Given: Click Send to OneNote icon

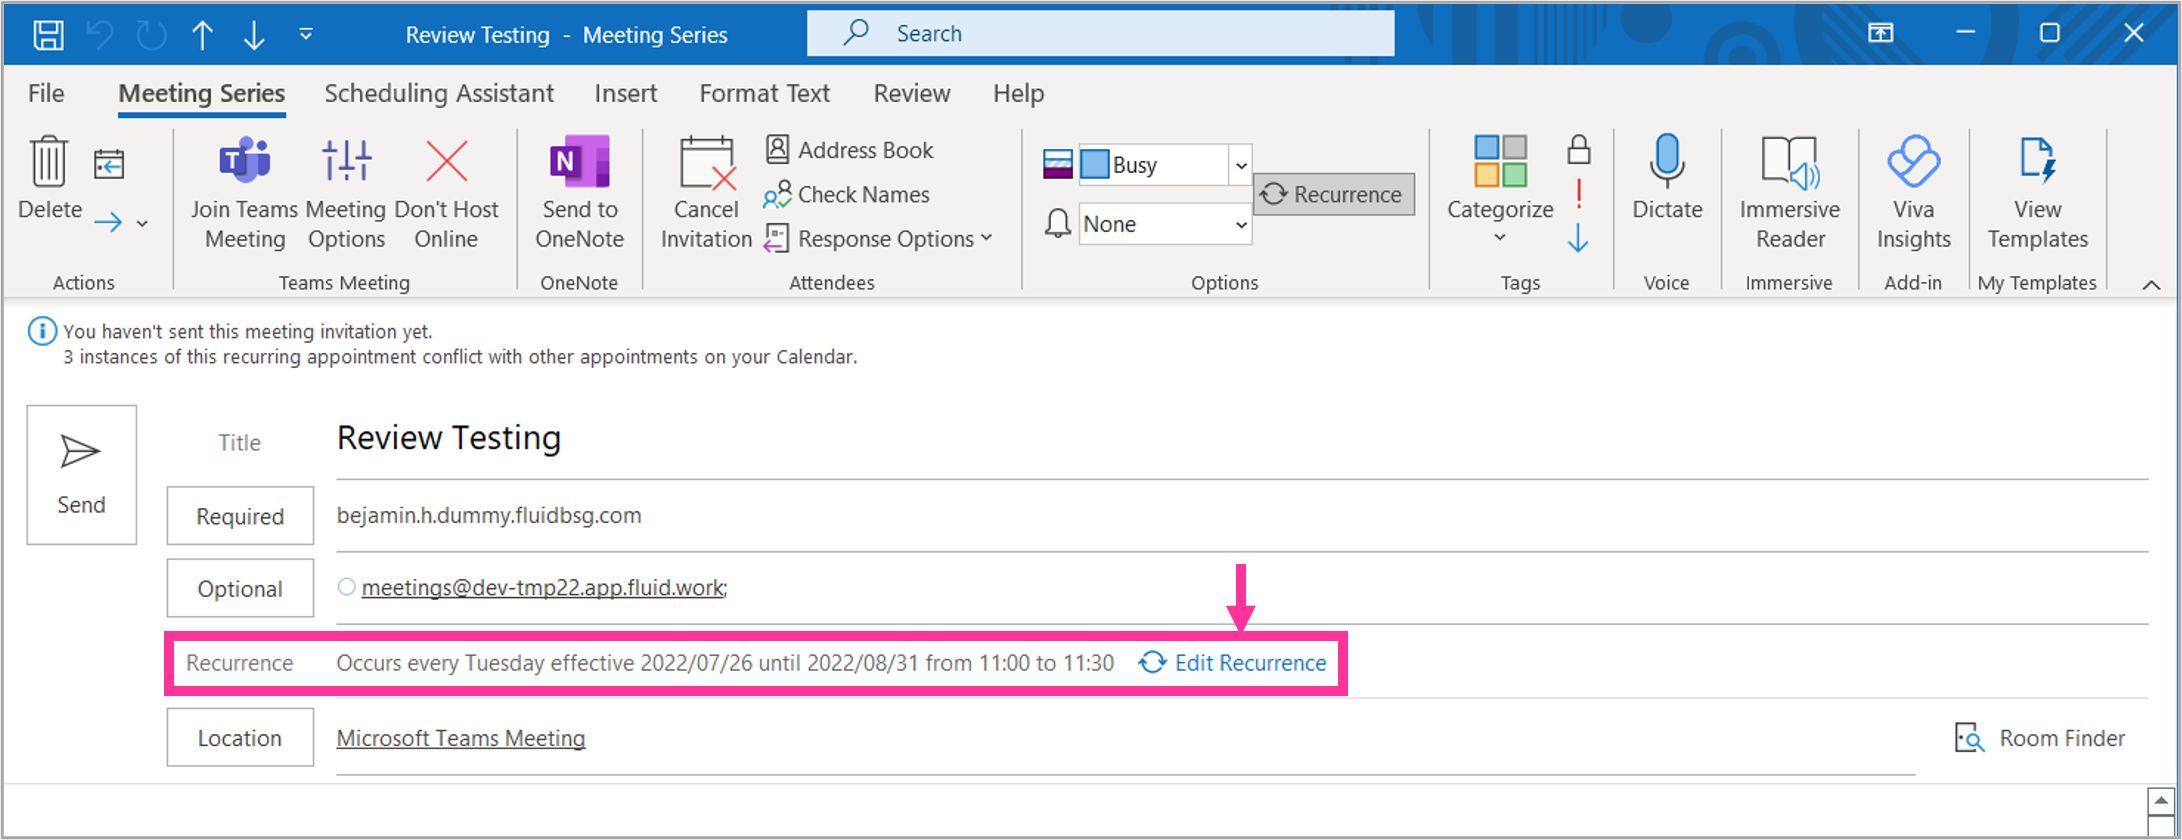Looking at the screenshot, I should [x=579, y=161].
